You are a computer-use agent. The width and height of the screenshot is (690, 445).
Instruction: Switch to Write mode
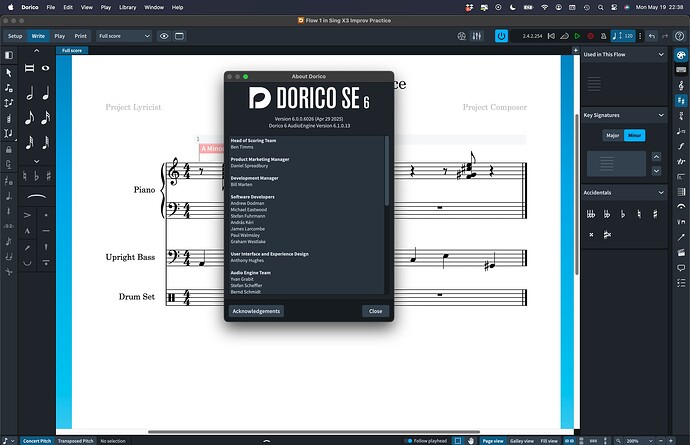(x=38, y=36)
